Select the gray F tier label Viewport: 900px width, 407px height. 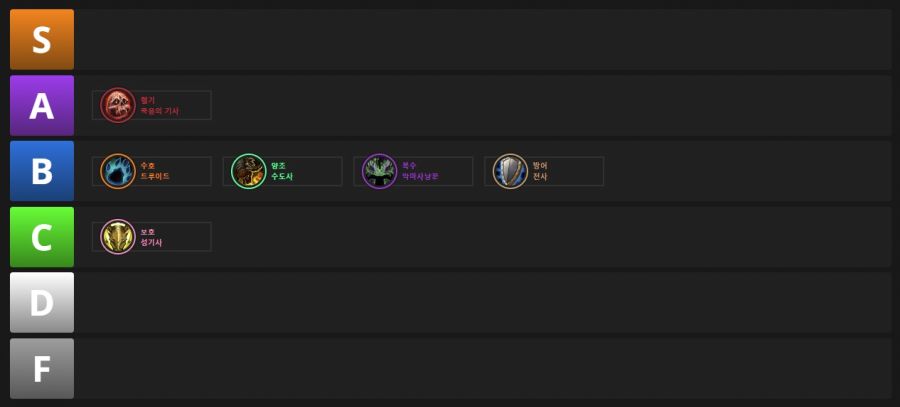click(x=42, y=369)
